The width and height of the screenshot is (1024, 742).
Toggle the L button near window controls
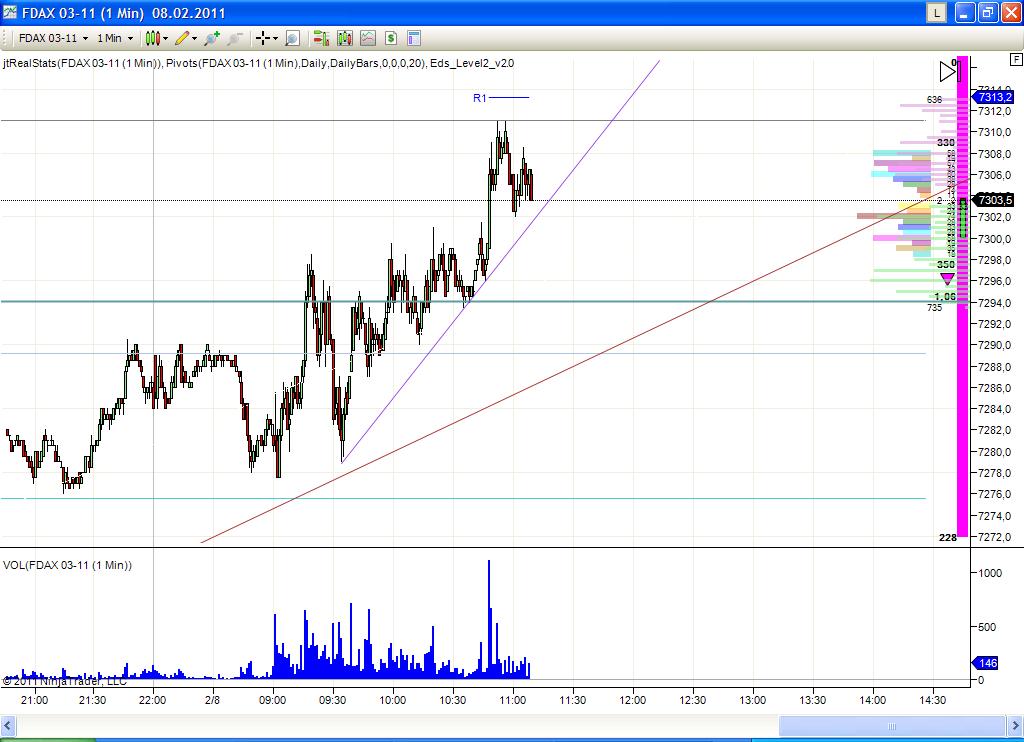coord(938,12)
